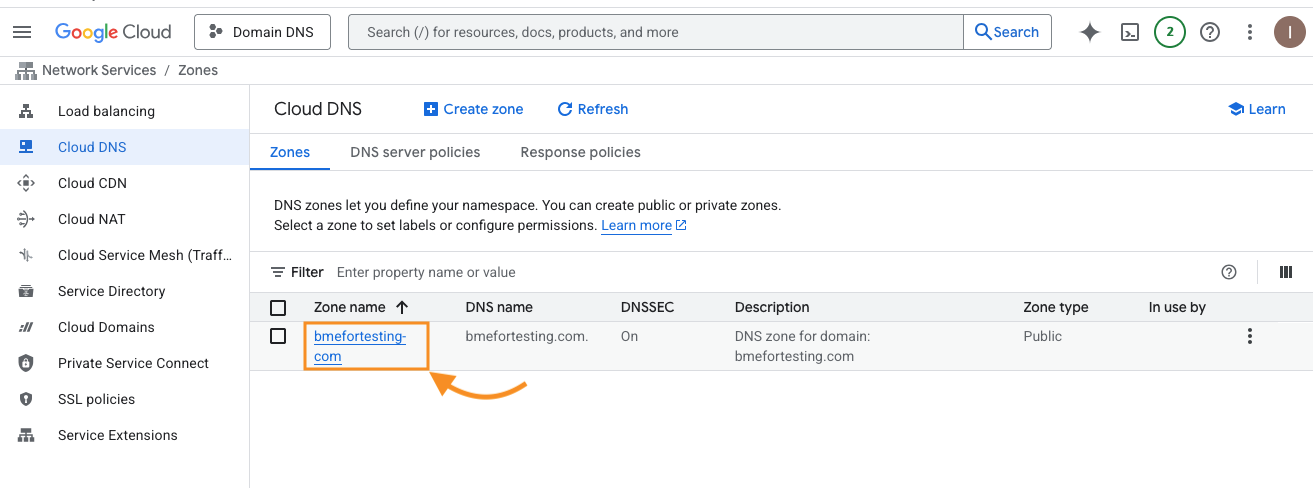Click the Cloud Domains sidebar icon
This screenshot has width=1313, height=488.
(26, 327)
